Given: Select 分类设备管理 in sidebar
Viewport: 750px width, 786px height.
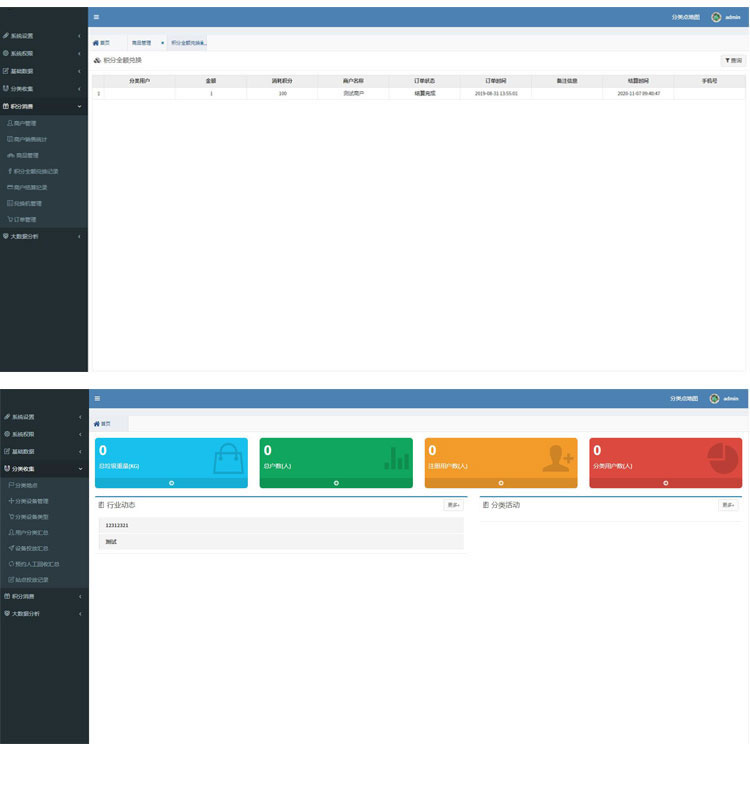Looking at the screenshot, I should click(x=31, y=501).
